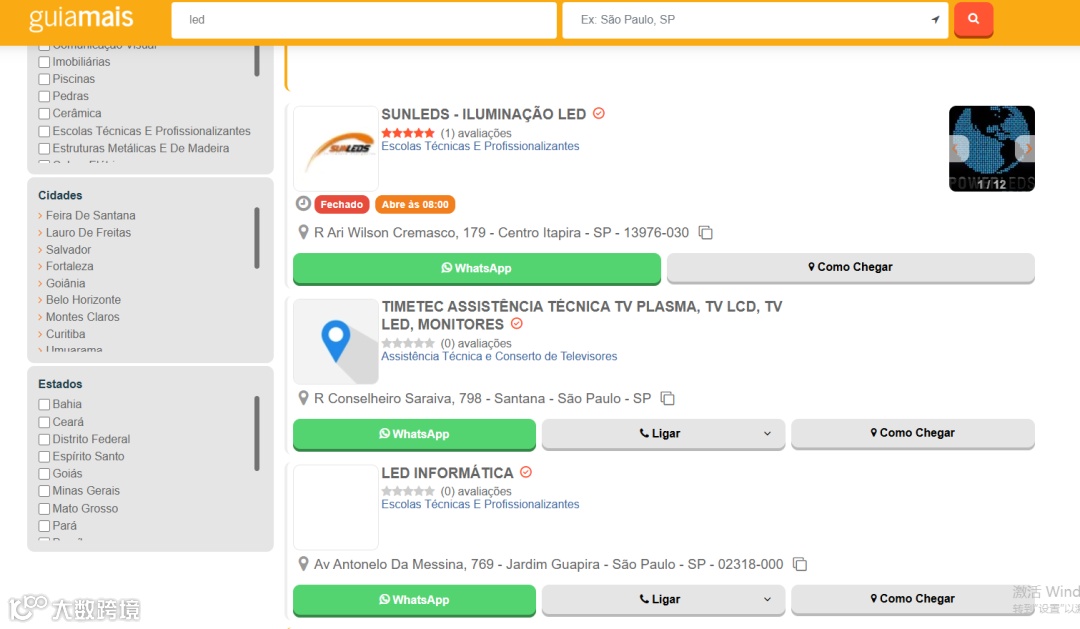Screen dimensions: 1080x629
Task: Check the Piscinas category filter
Action: click(44, 79)
